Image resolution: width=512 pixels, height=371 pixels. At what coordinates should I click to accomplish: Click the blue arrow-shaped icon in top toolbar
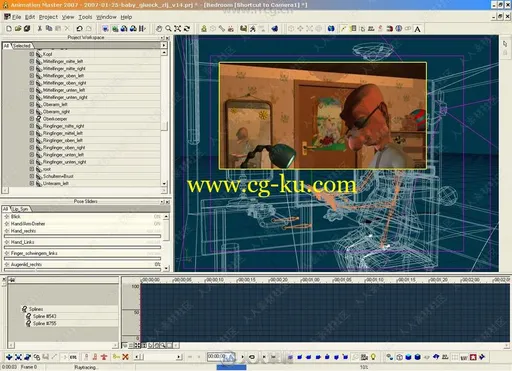tap(275, 29)
